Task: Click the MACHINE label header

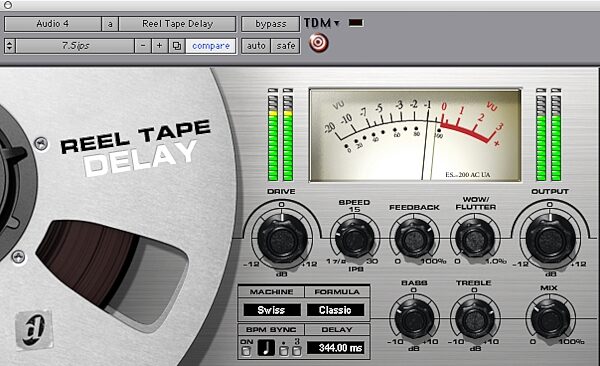Action: [x=271, y=292]
